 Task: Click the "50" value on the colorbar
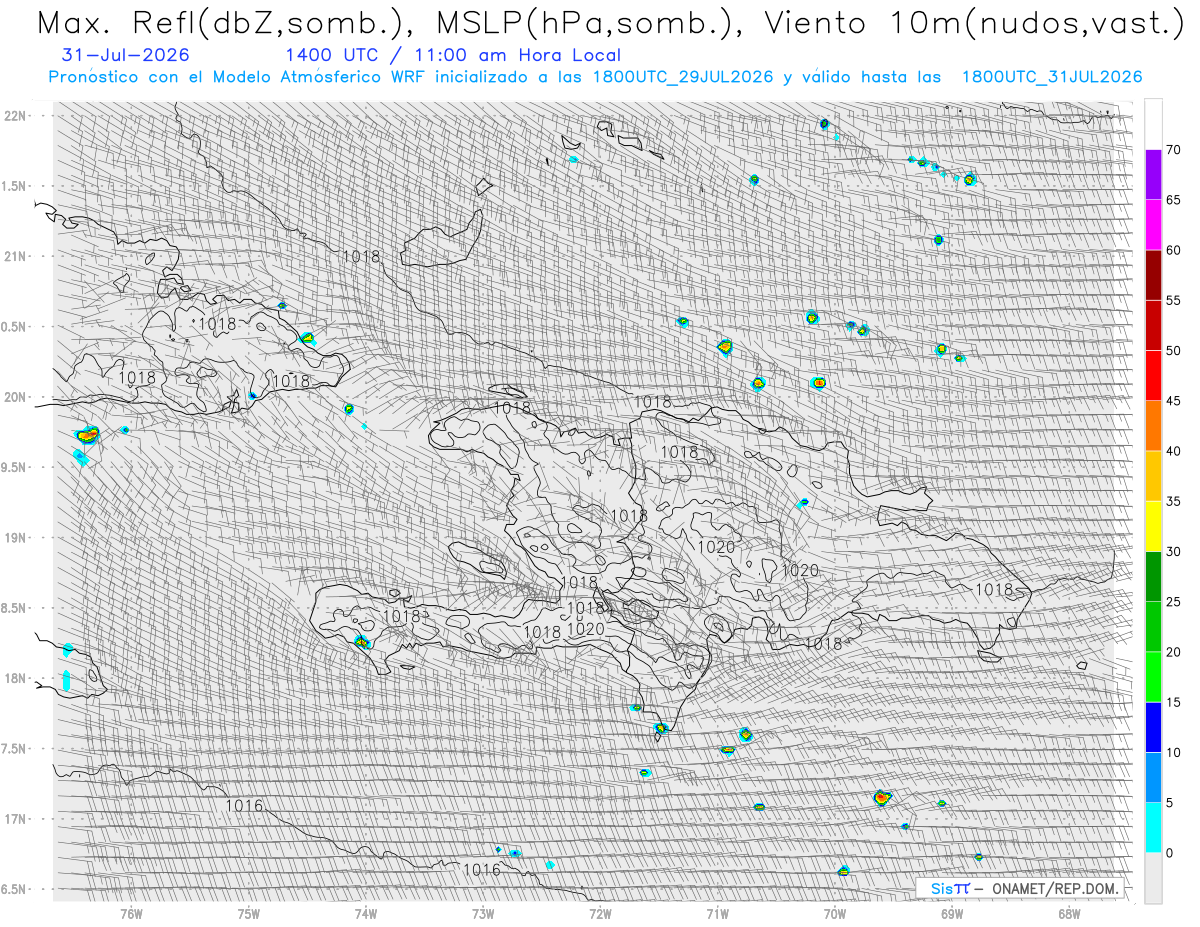click(x=1173, y=351)
